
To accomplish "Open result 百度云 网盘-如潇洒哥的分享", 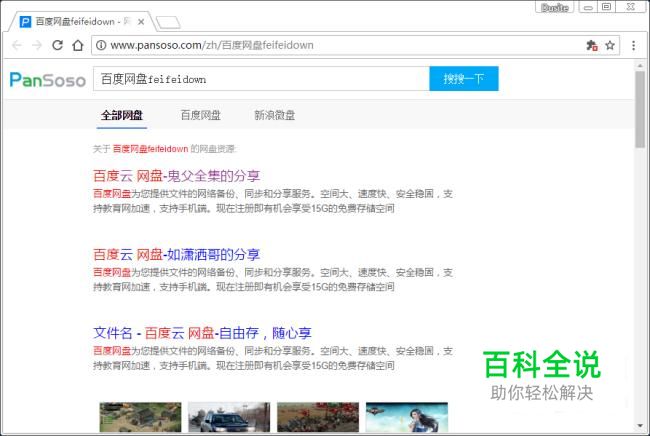I will pyautogui.click(x=177, y=254).
